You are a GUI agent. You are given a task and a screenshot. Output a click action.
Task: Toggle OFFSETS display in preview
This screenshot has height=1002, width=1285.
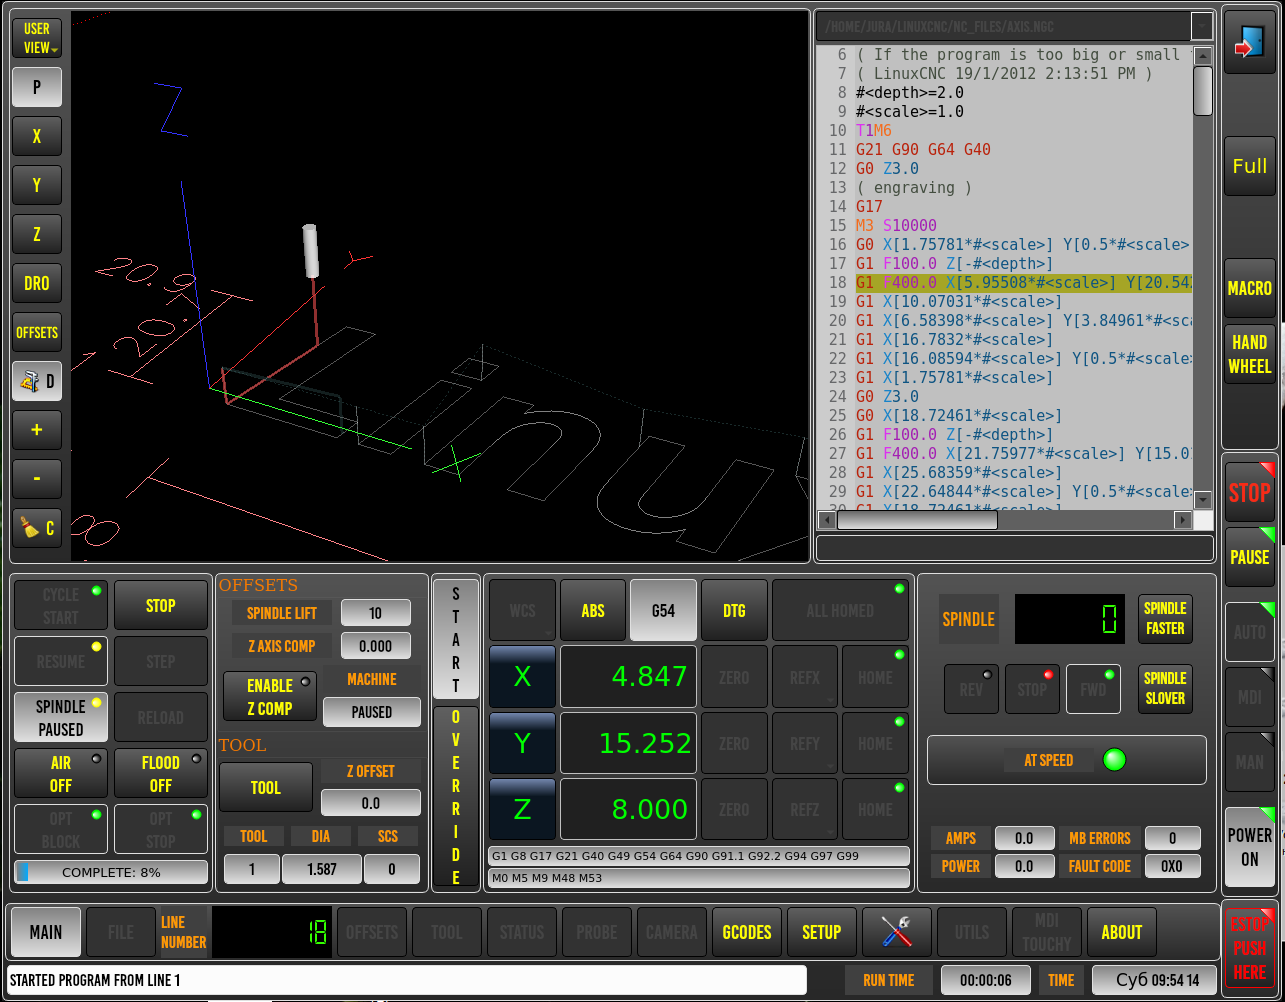point(37,332)
